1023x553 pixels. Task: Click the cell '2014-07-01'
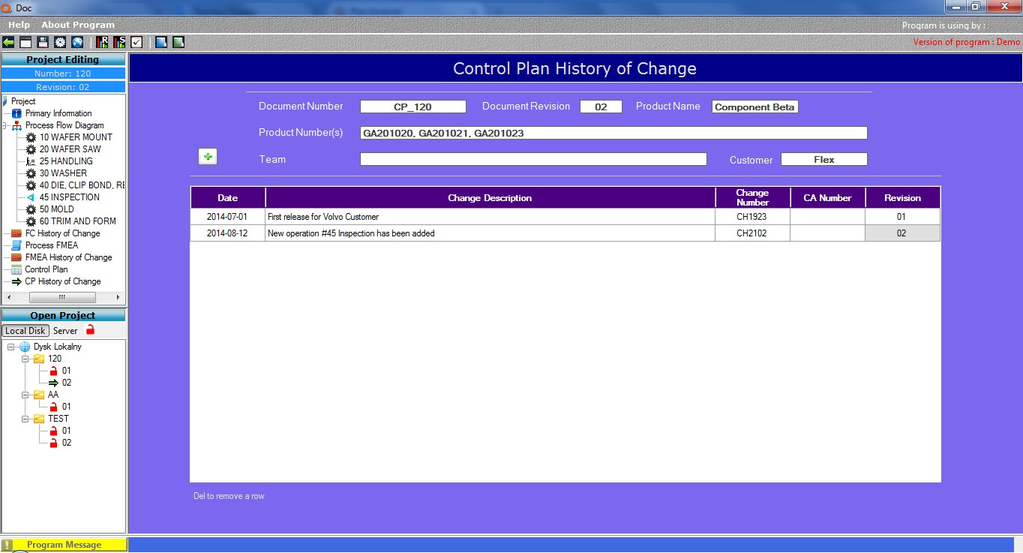click(x=228, y=217)
